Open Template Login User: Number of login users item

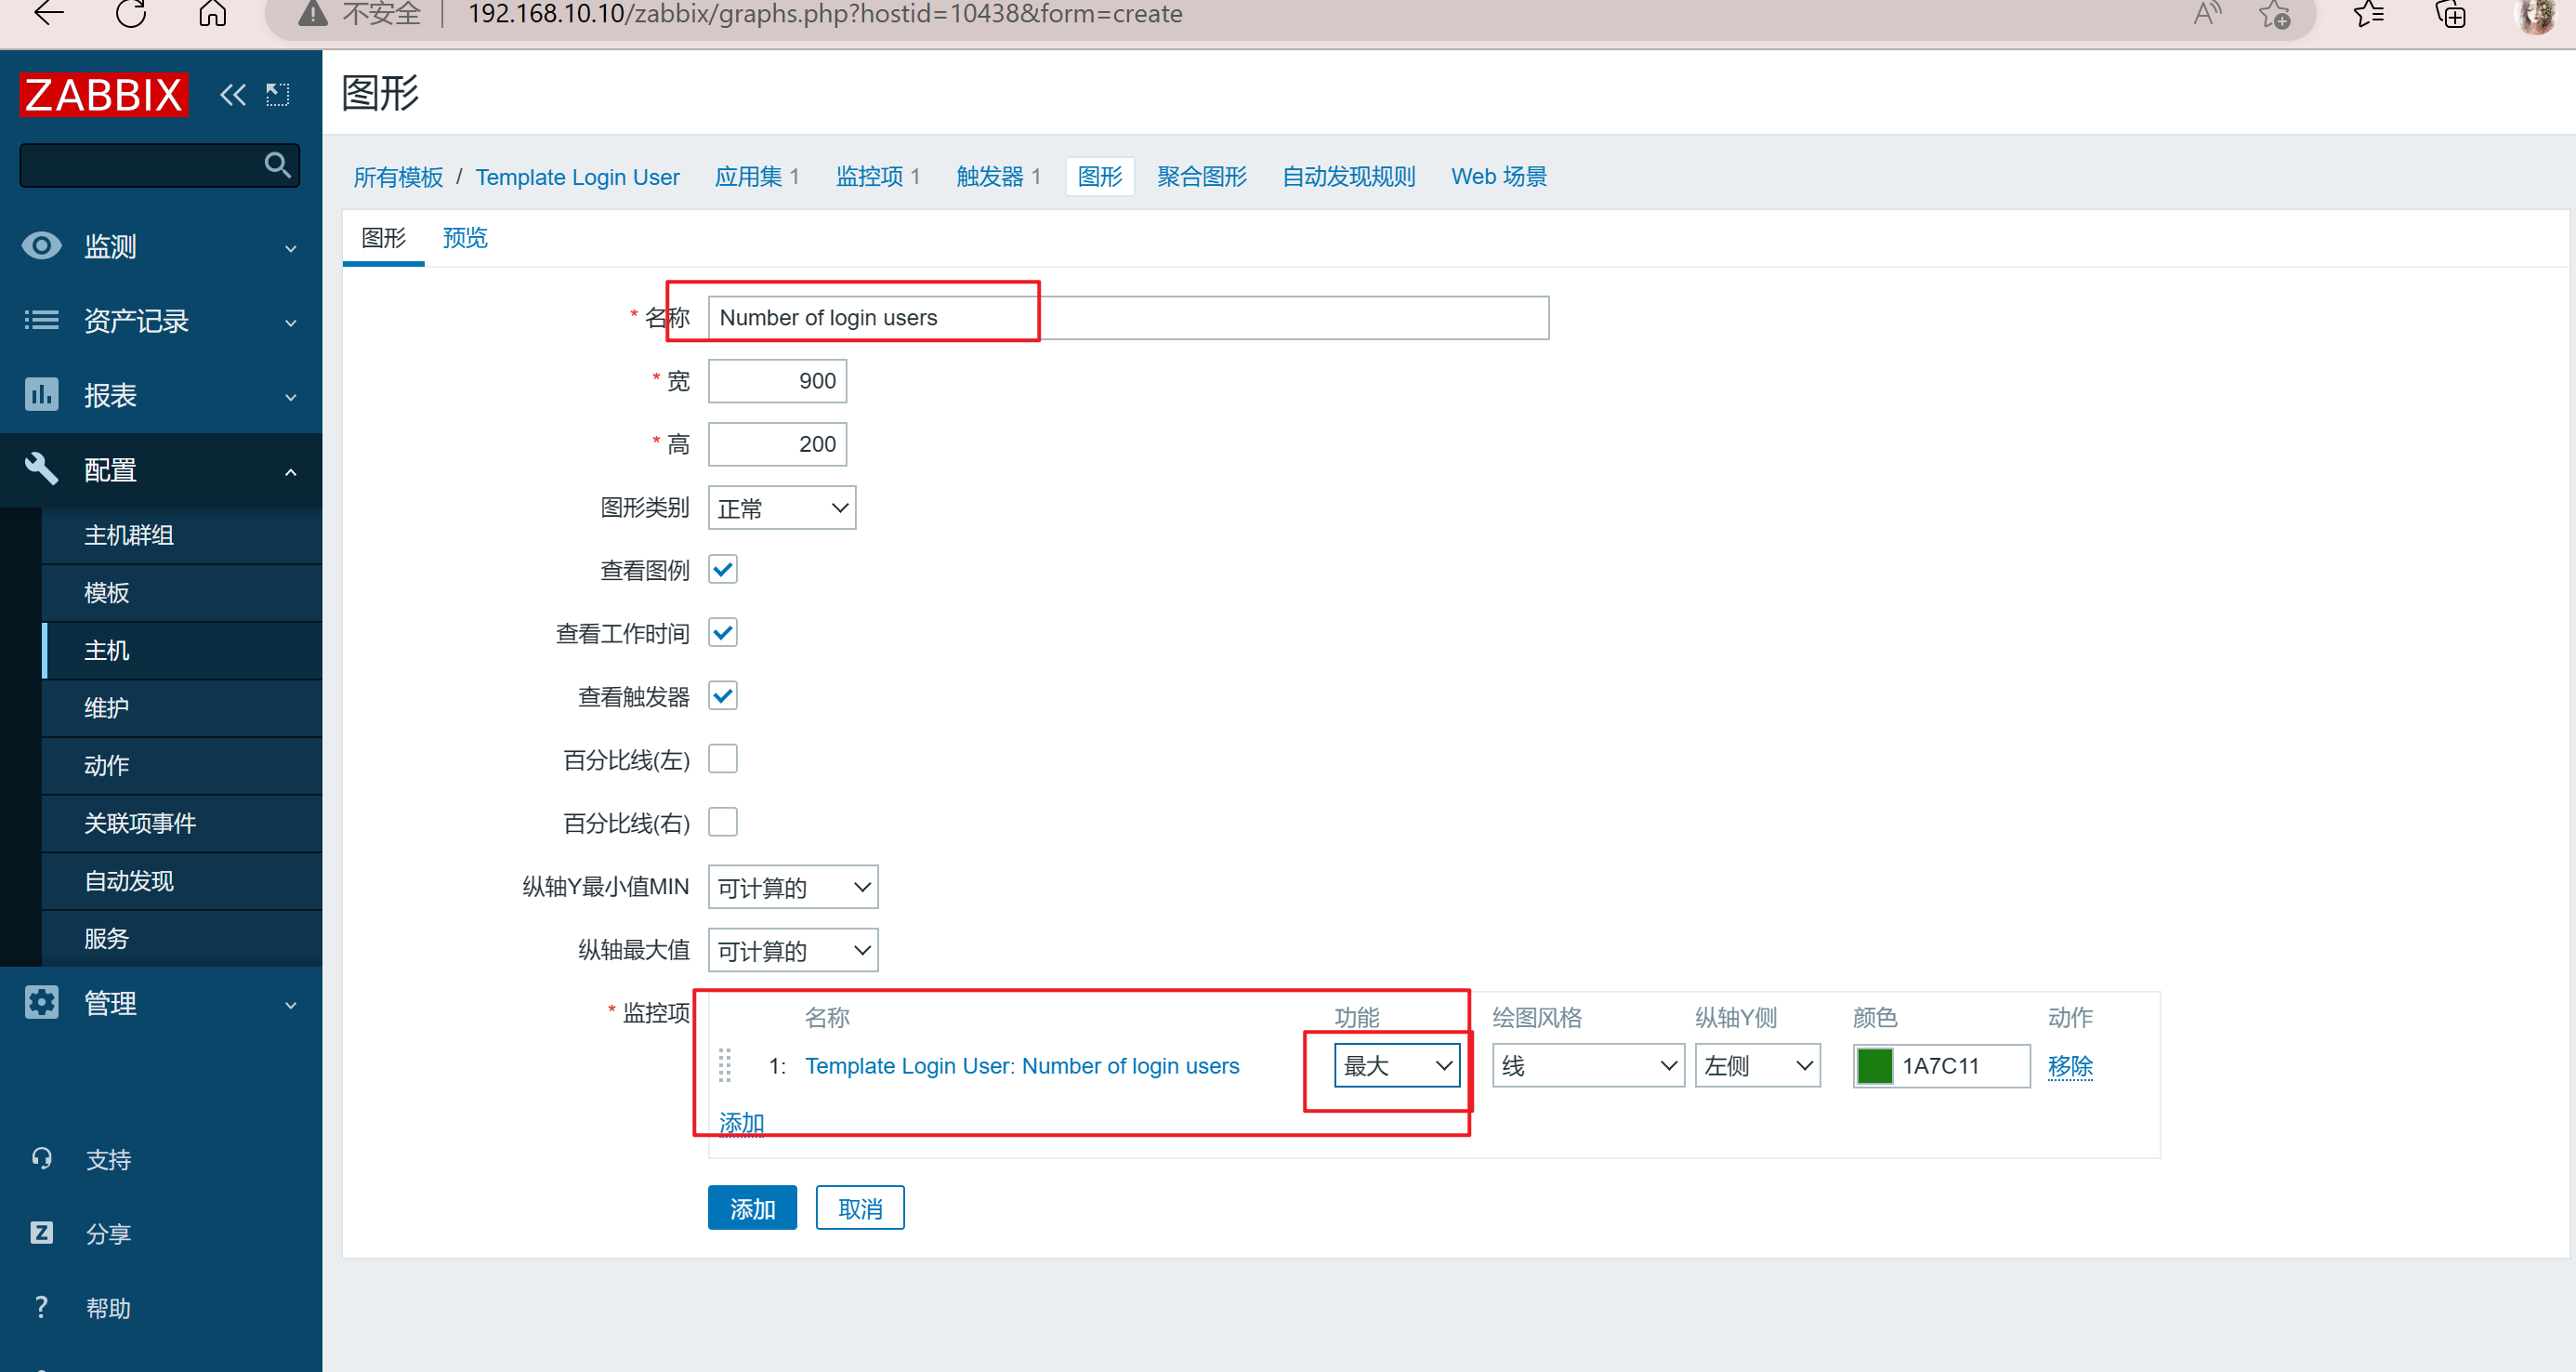point(1022,1066)
